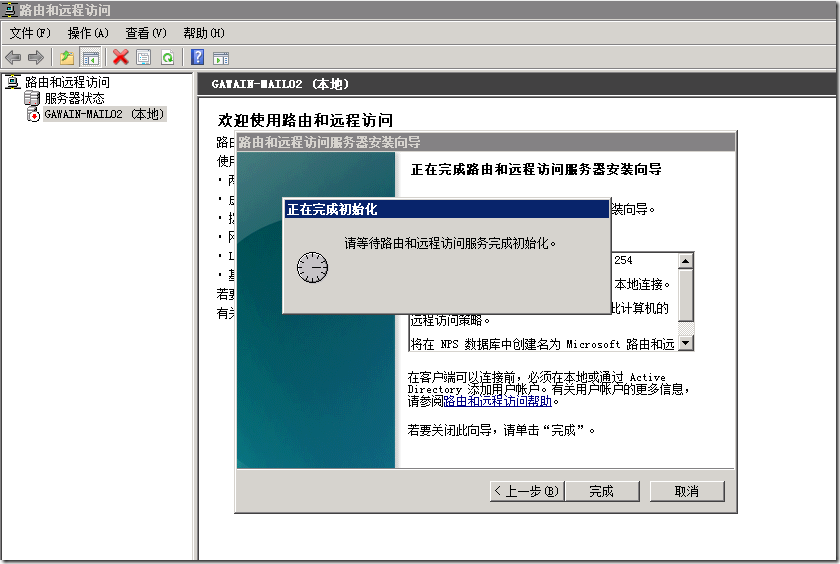Viewport: 840px width, 564px height.
Task: Open the Properties toolbar icon
Action: click(144, 57)
